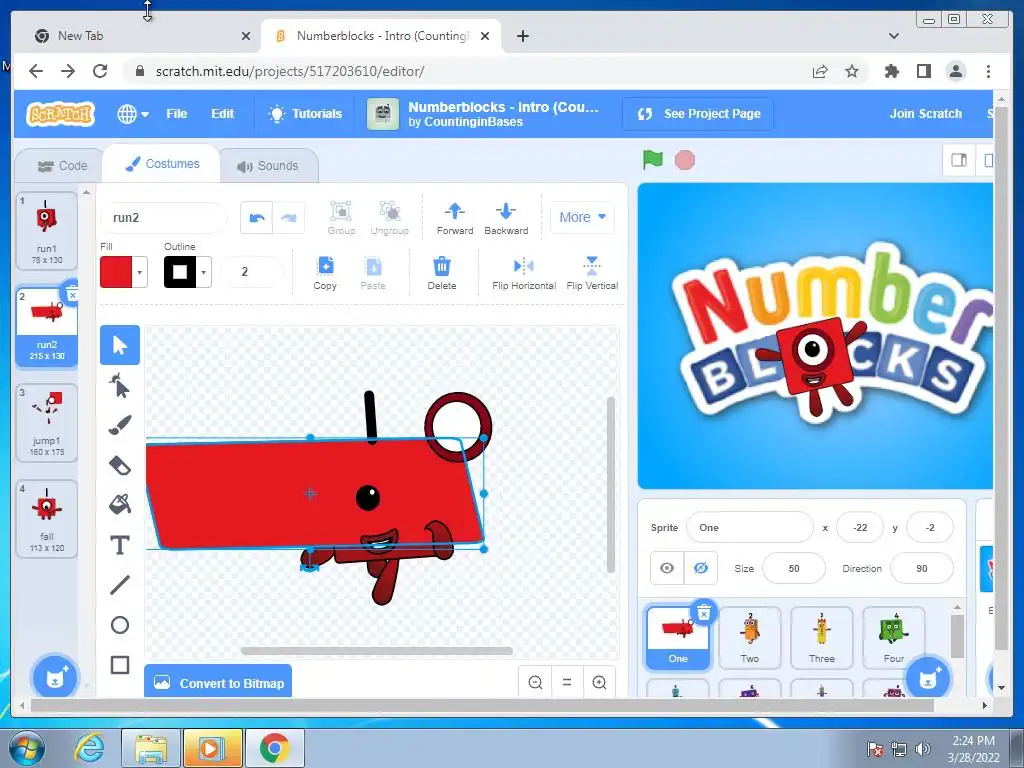Click the sprite Size field
Viewport: 1024px width, 768px height.
click(793, 568)
